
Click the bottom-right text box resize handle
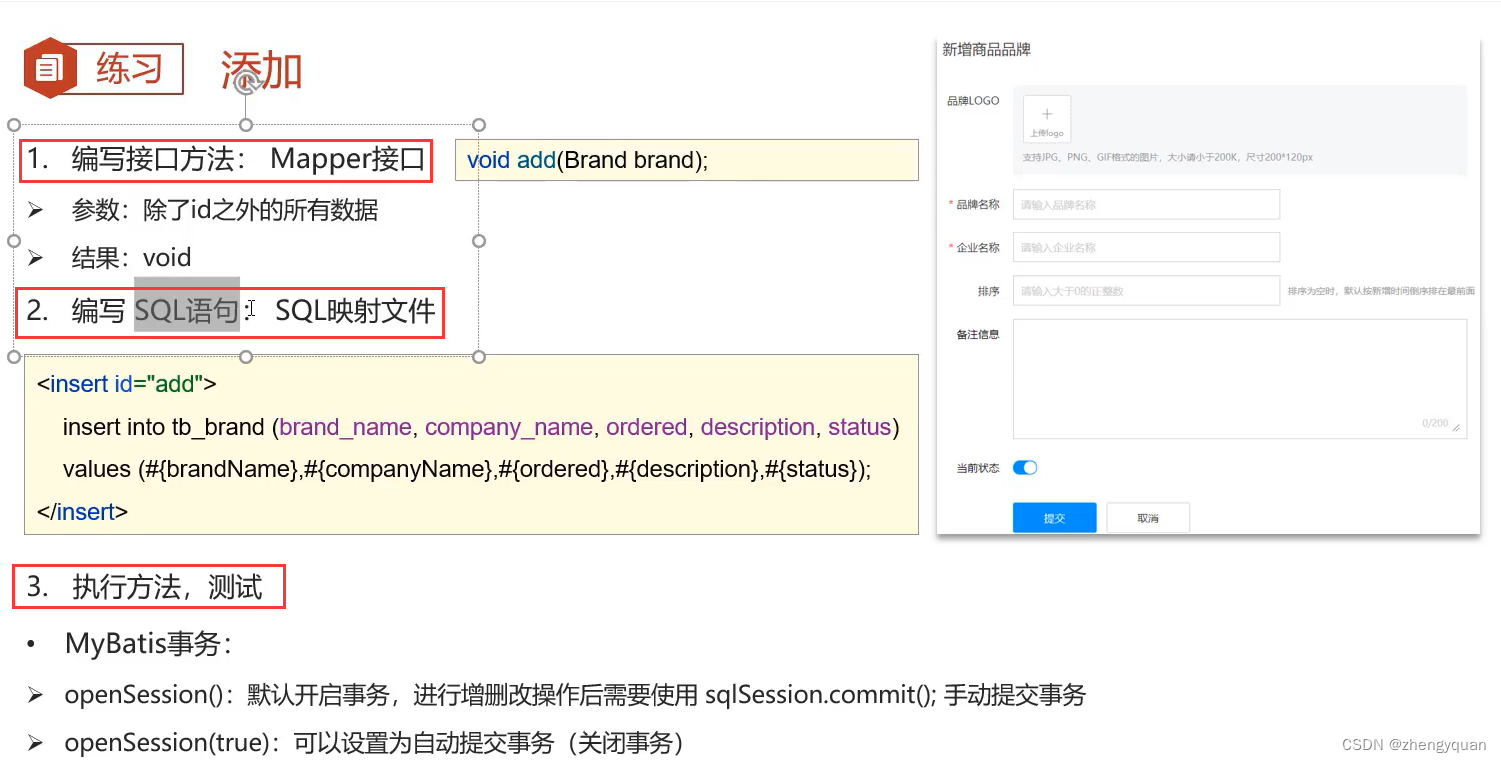pyautogui.click(x=479, y=357)
